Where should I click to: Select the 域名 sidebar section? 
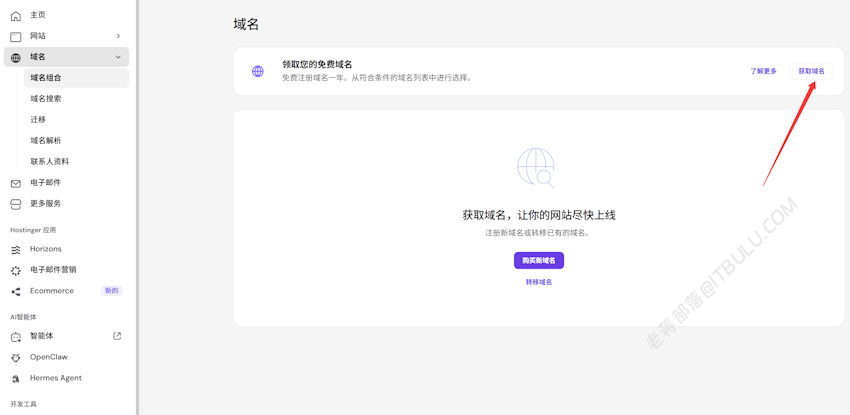66,57
